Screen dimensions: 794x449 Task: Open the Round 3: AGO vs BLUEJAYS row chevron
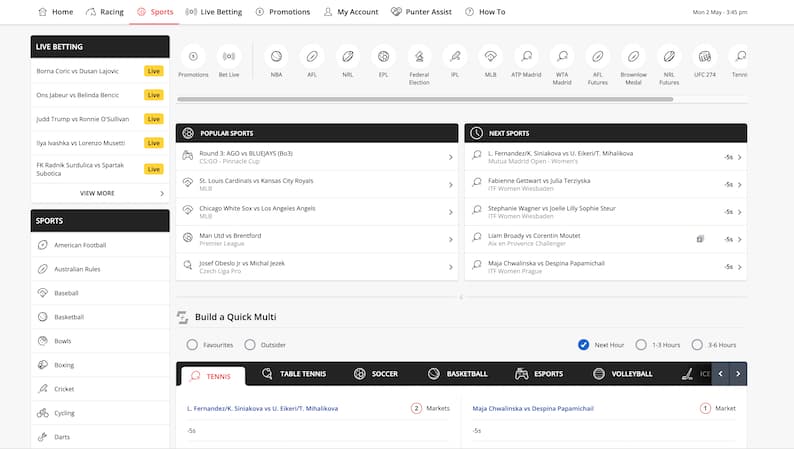[450, 157]
